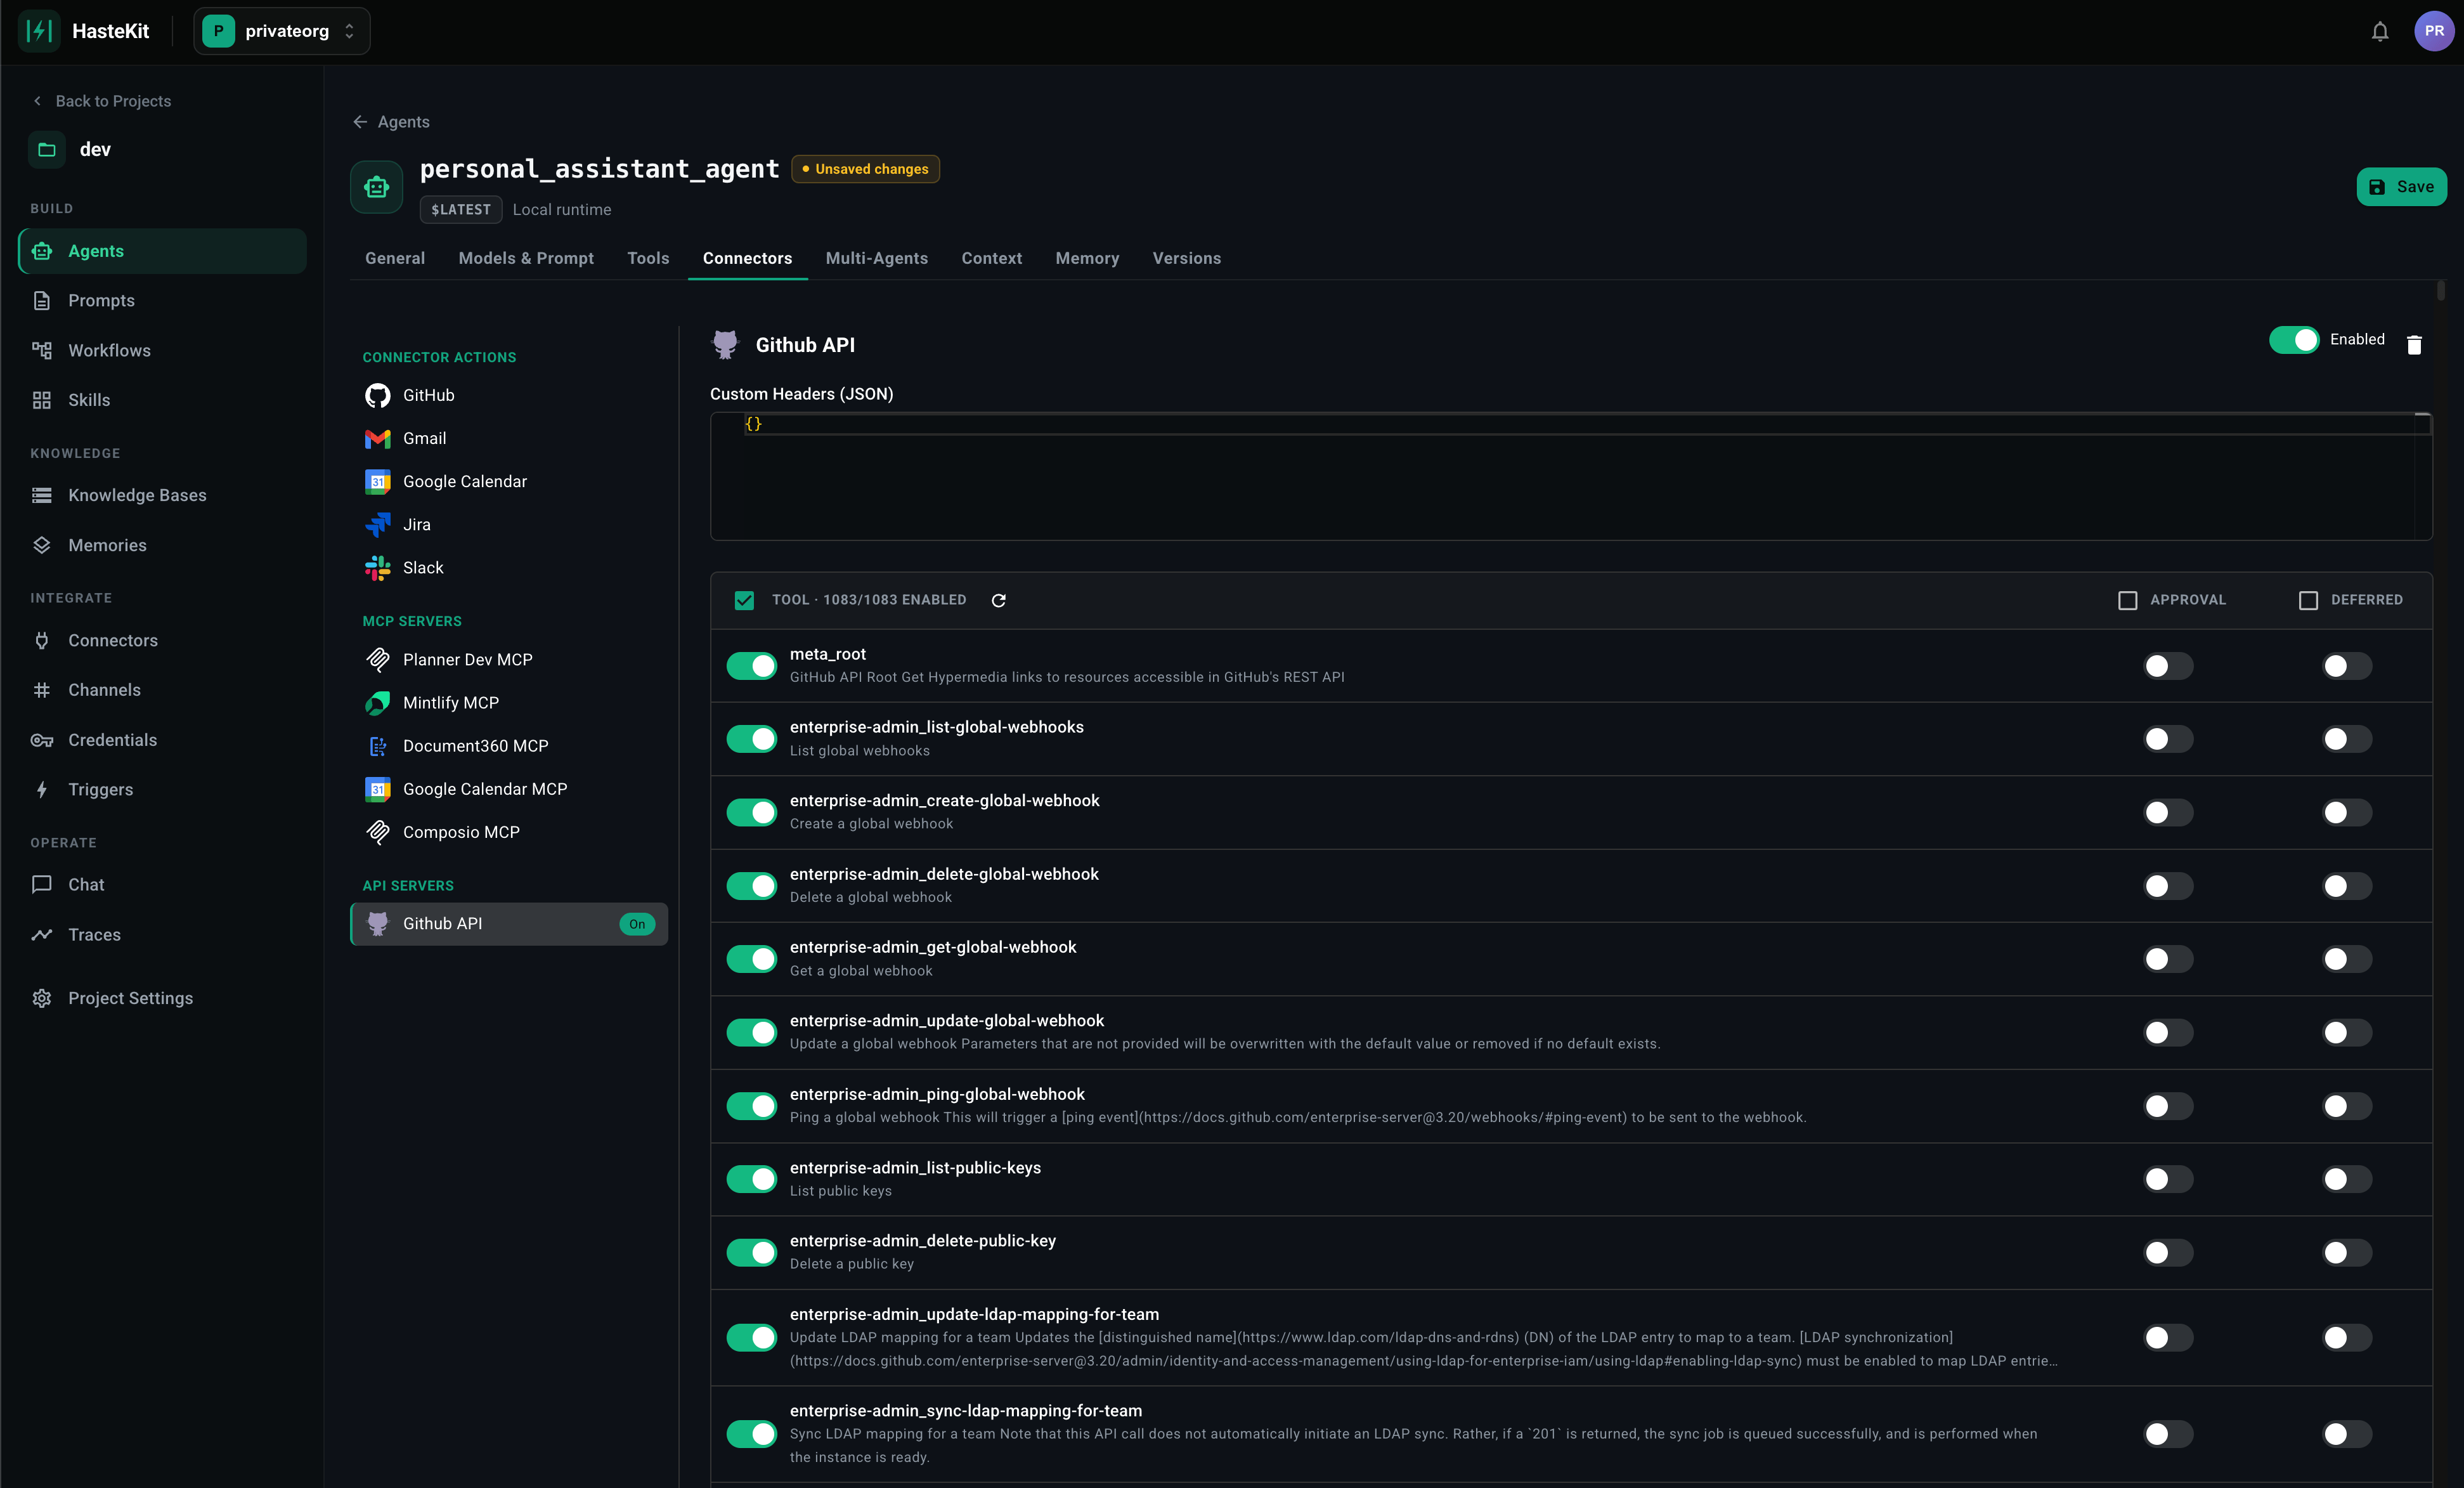Click the HasteKit logo icon
This screenshot has height=1488, width=2464.
[x=39, y=31]
